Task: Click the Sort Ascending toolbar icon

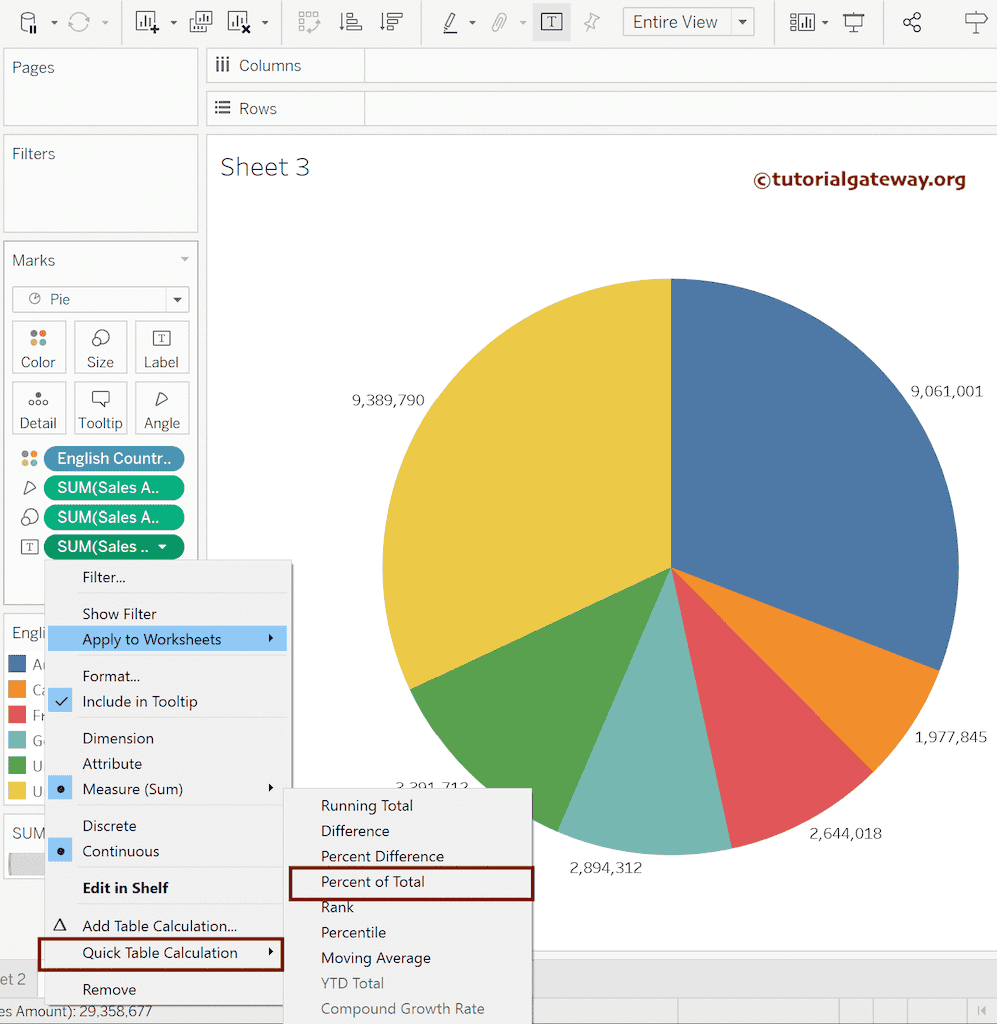Action: 350,21
